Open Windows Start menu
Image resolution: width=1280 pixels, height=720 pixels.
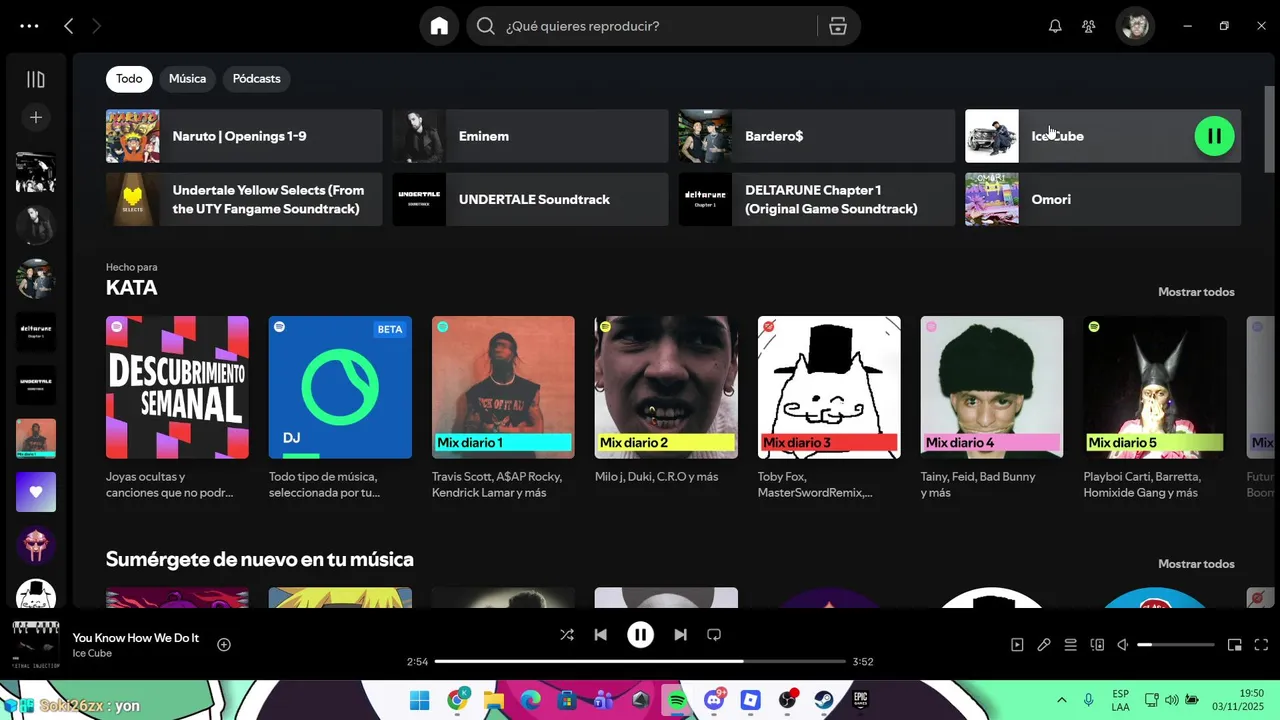419,700
